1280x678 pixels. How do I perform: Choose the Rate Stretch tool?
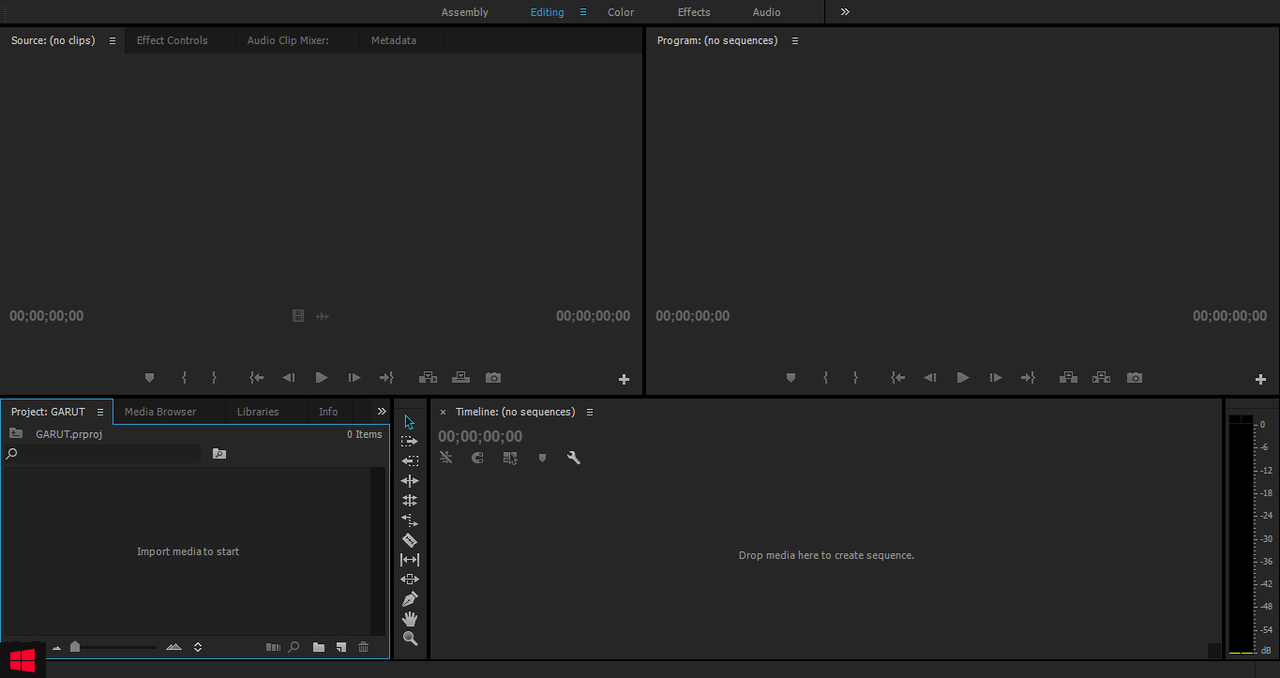click(409, 520)
